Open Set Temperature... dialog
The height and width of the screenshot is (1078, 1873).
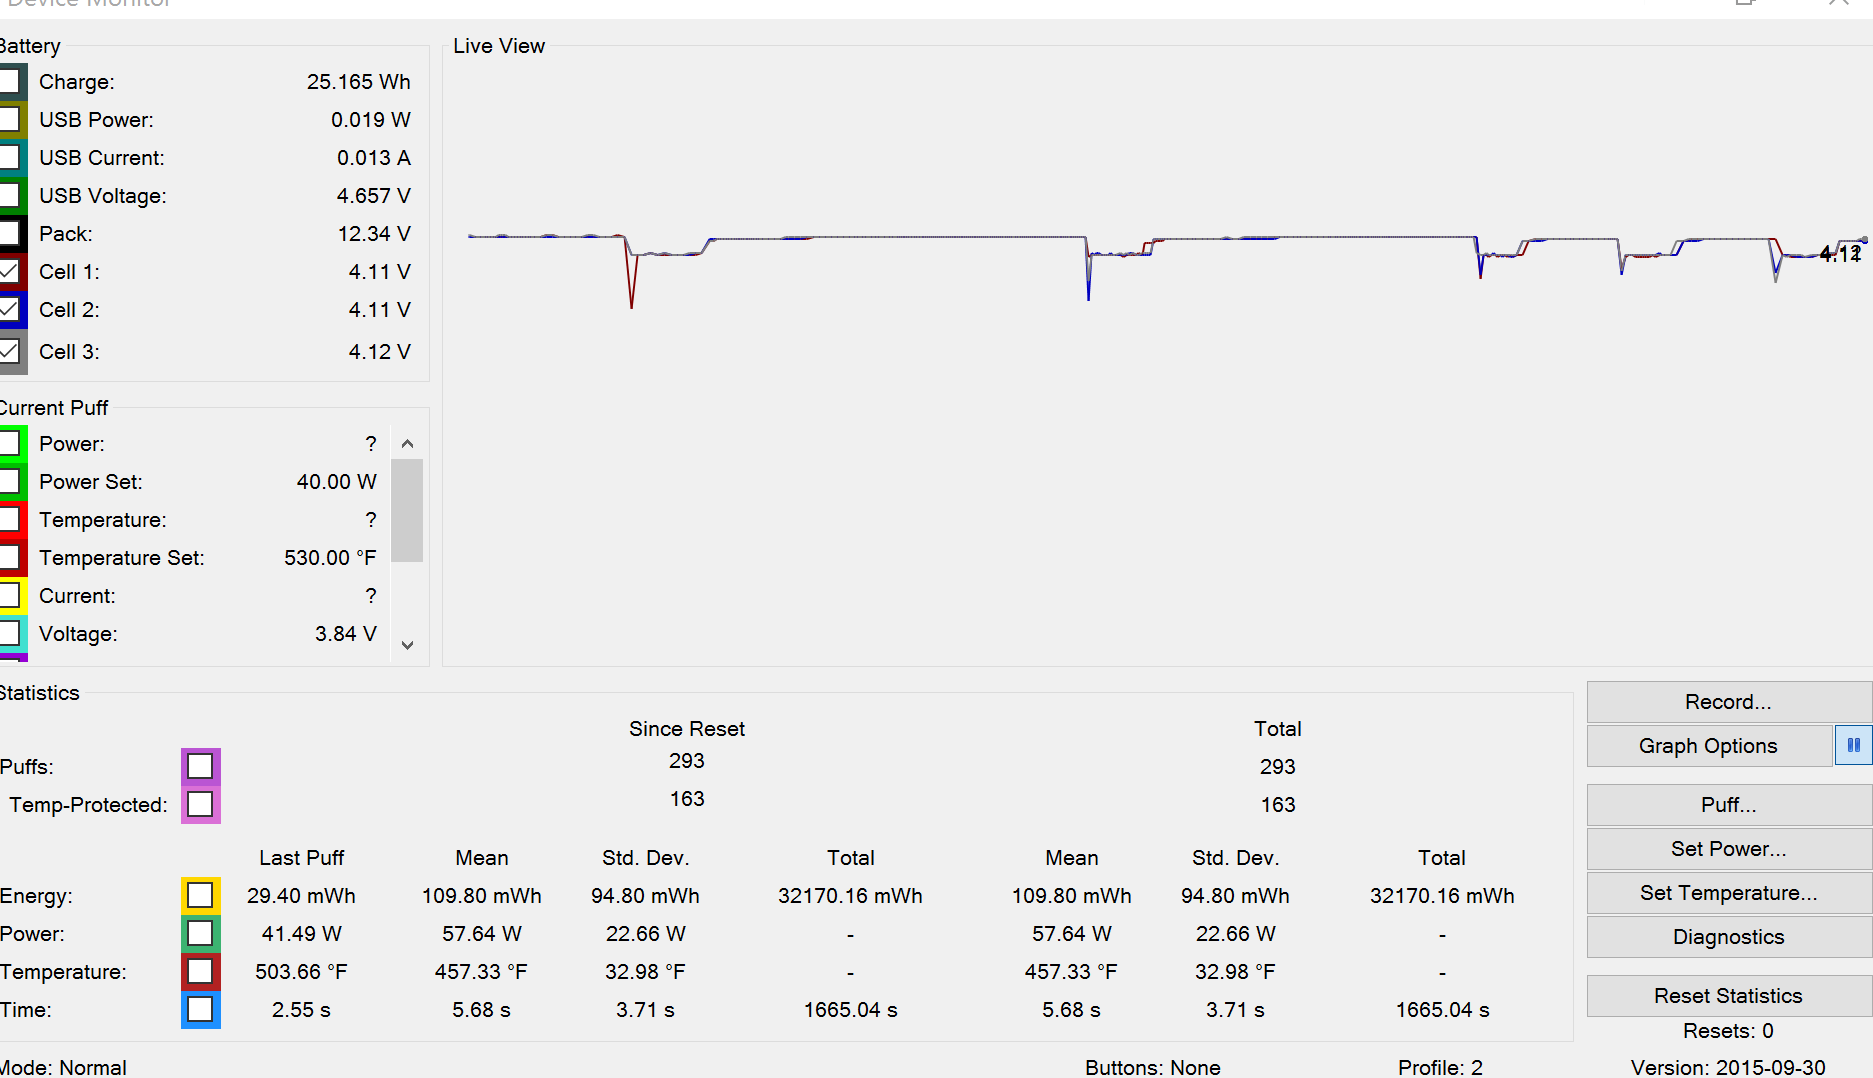1728,893
